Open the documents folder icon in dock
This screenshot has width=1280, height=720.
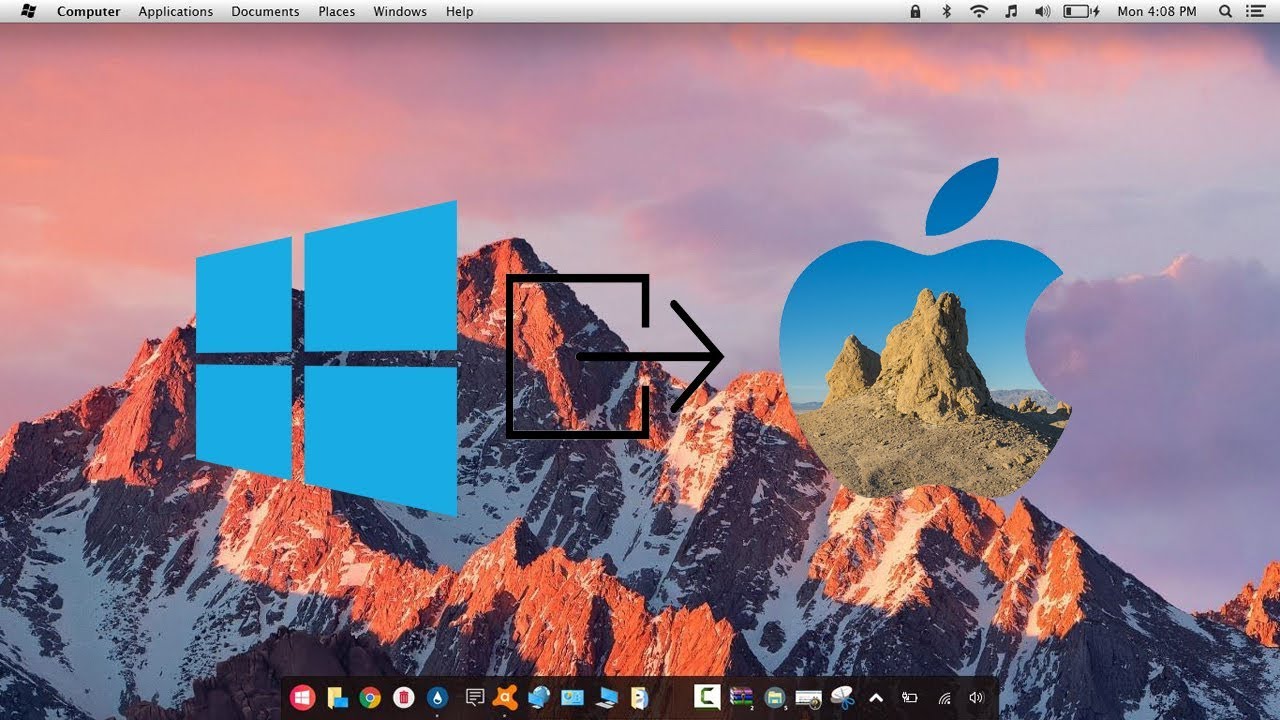click(x=639, y=697)
